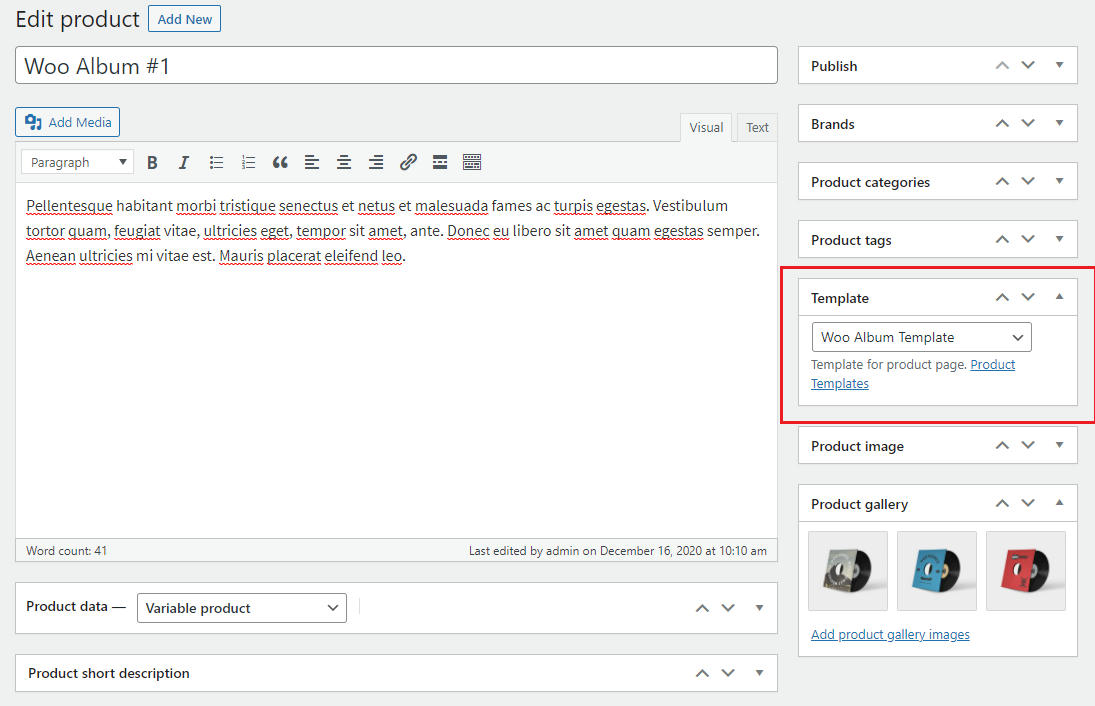Click the Add New button
Image resolution: width=1095 pixels, height=706 pixels.
(x=184, y=20)
